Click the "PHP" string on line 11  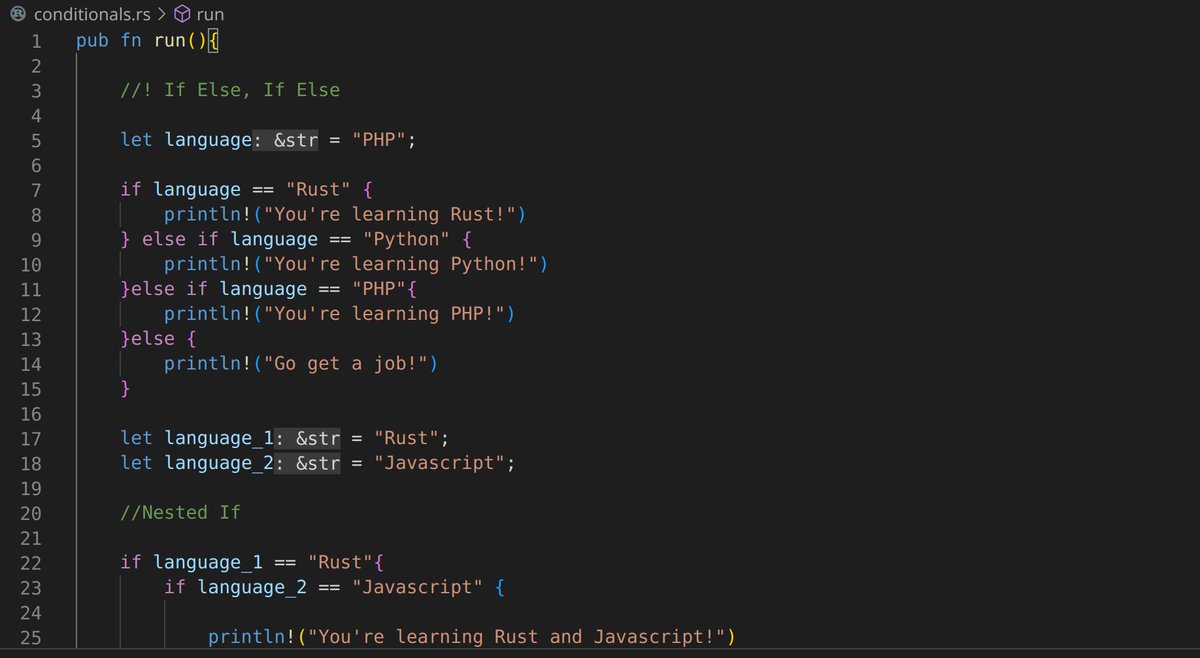point(378,289)
